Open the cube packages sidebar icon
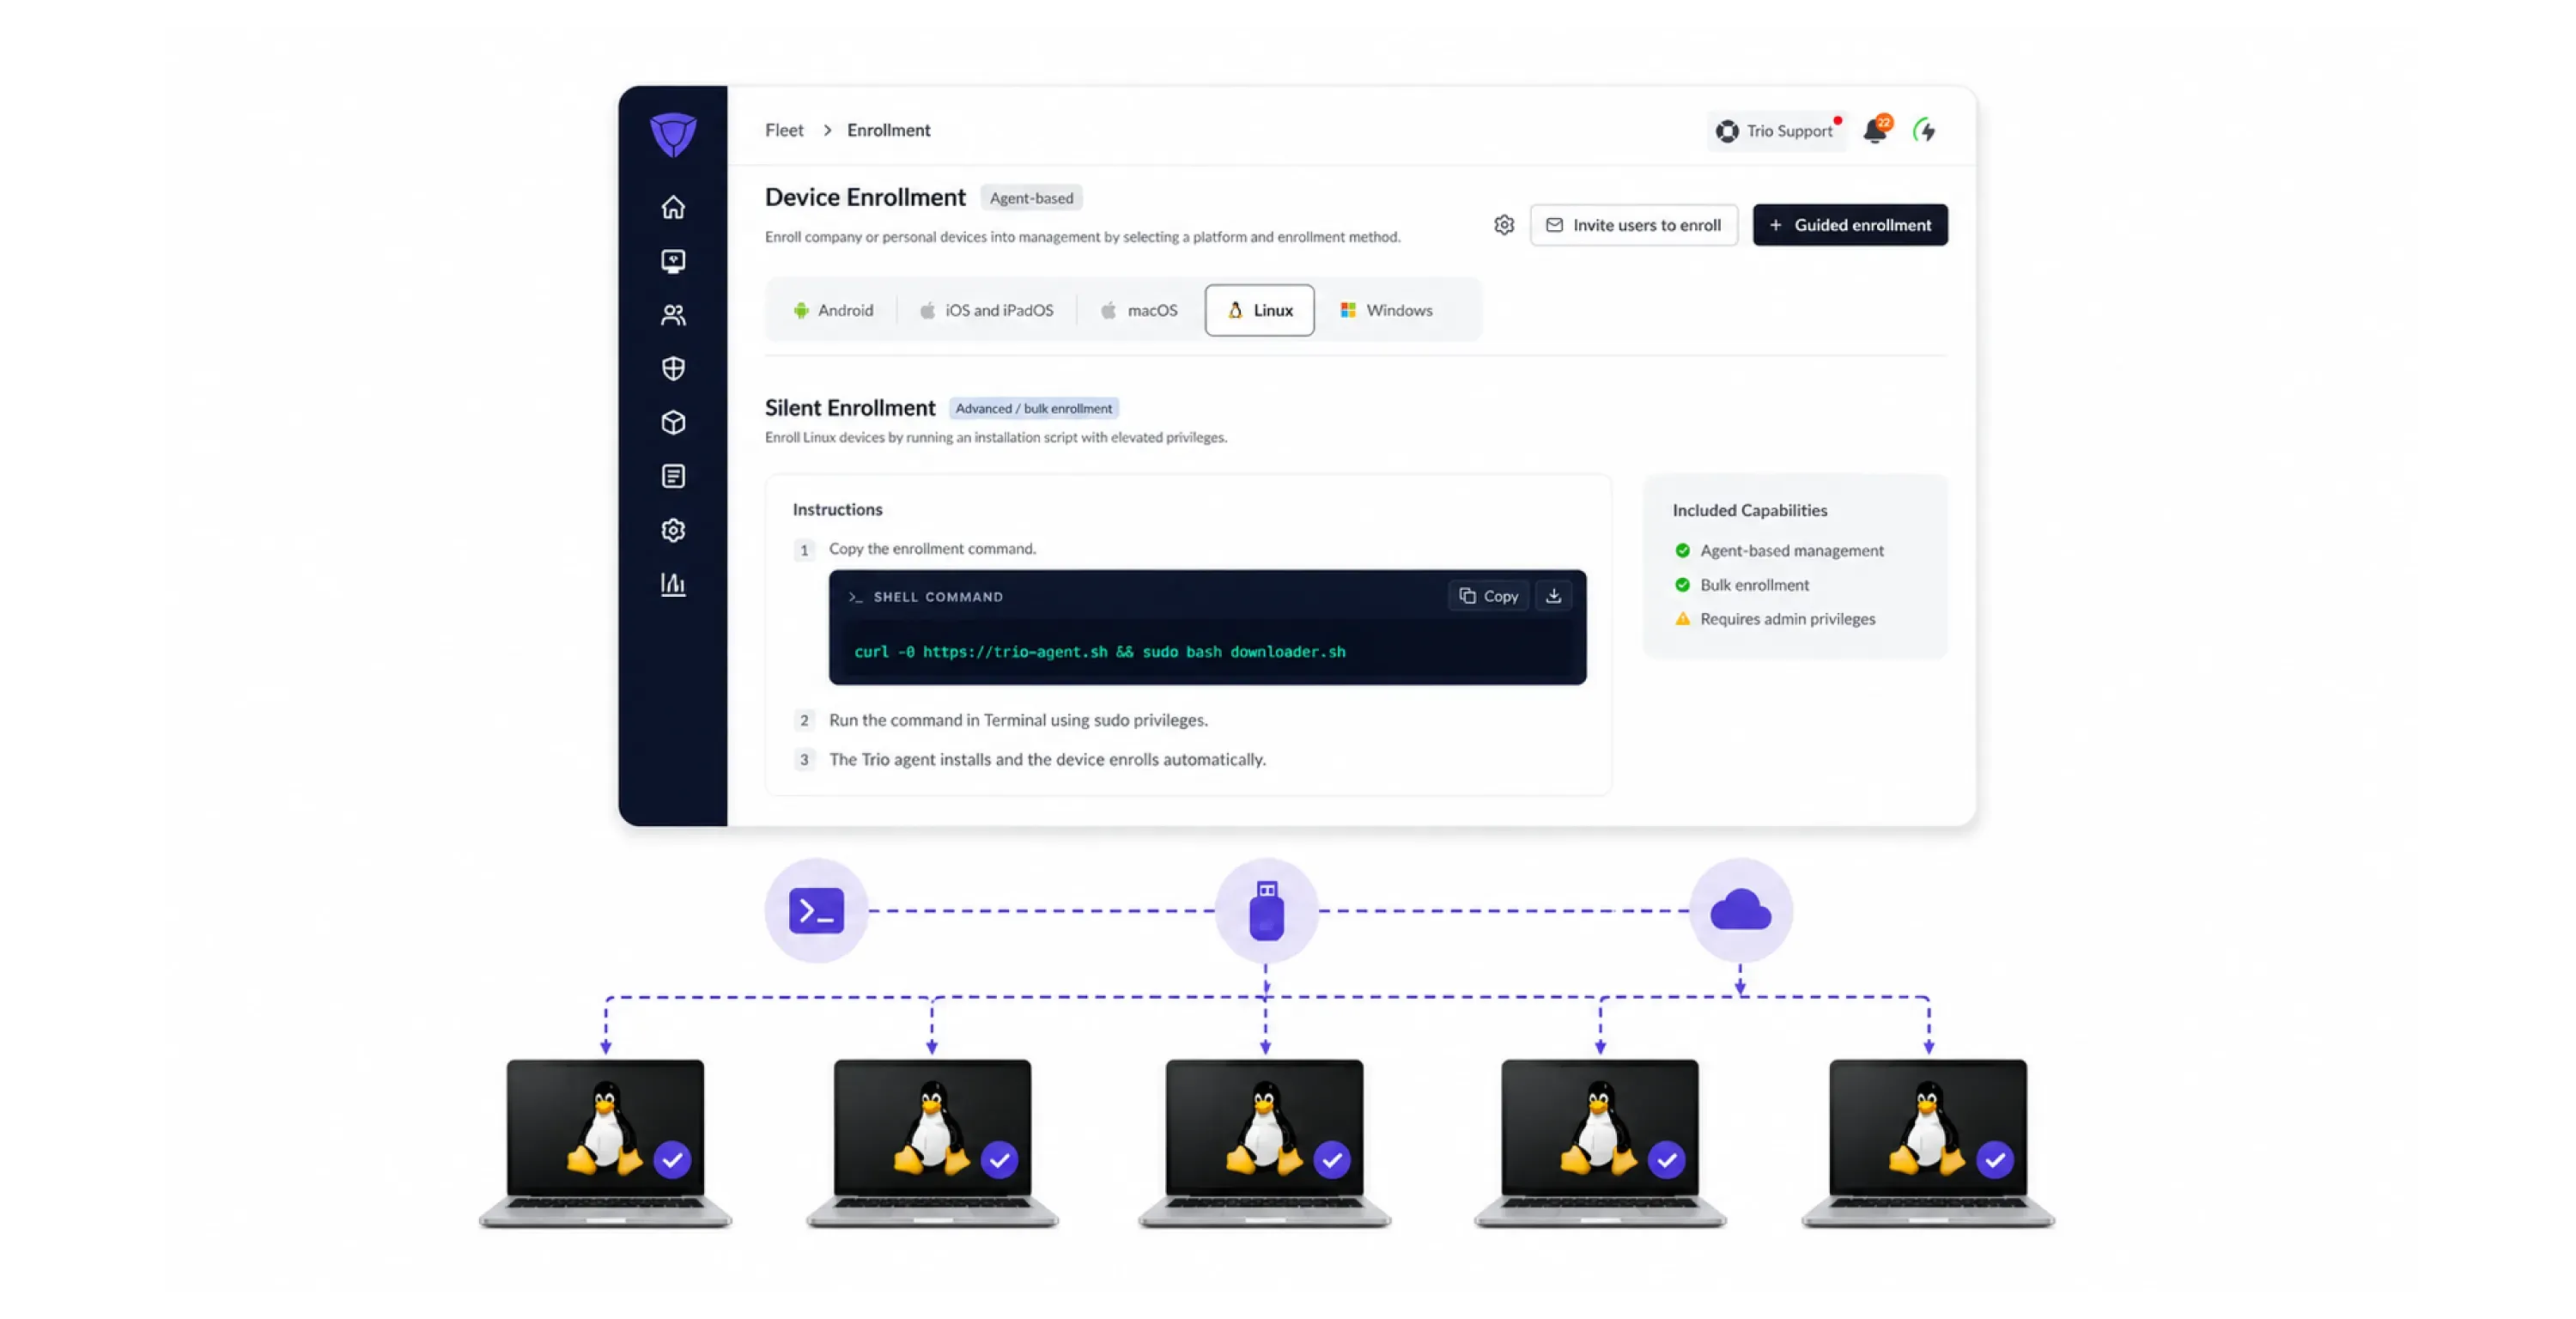The width and height of the screenshot is (2576, 1319). click(x=673, y=422)
